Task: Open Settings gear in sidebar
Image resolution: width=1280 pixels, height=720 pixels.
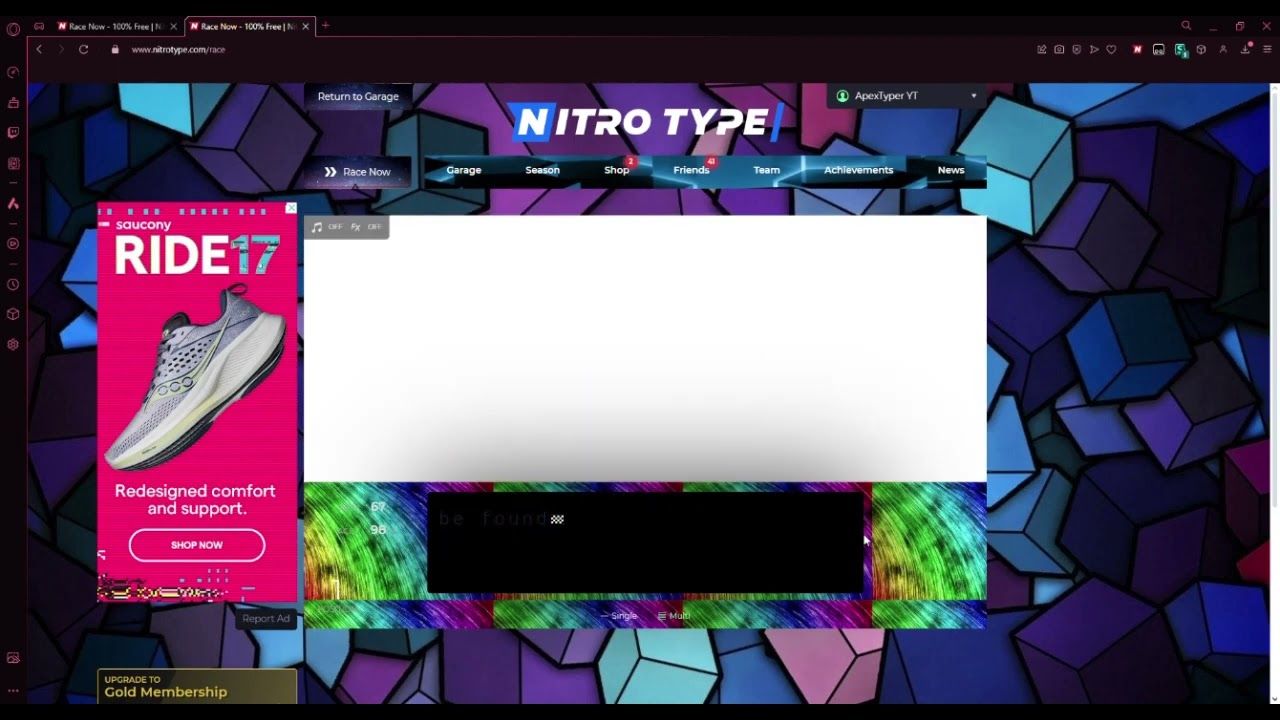Action: 13,344
